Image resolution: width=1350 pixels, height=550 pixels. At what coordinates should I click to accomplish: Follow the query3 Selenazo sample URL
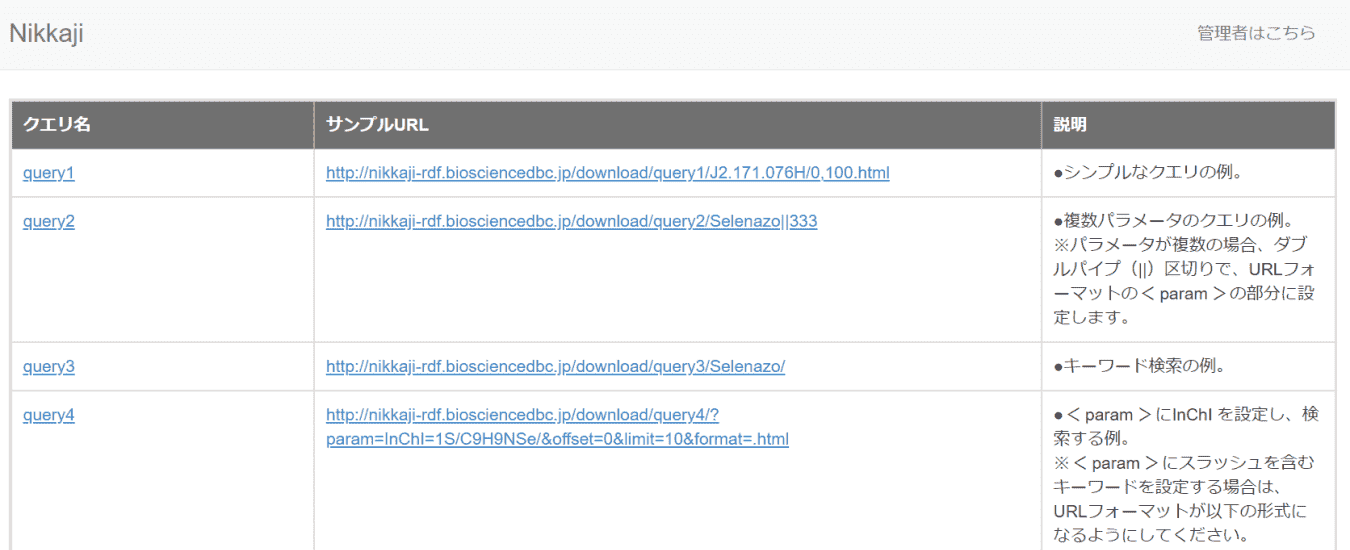click(555, 366)
